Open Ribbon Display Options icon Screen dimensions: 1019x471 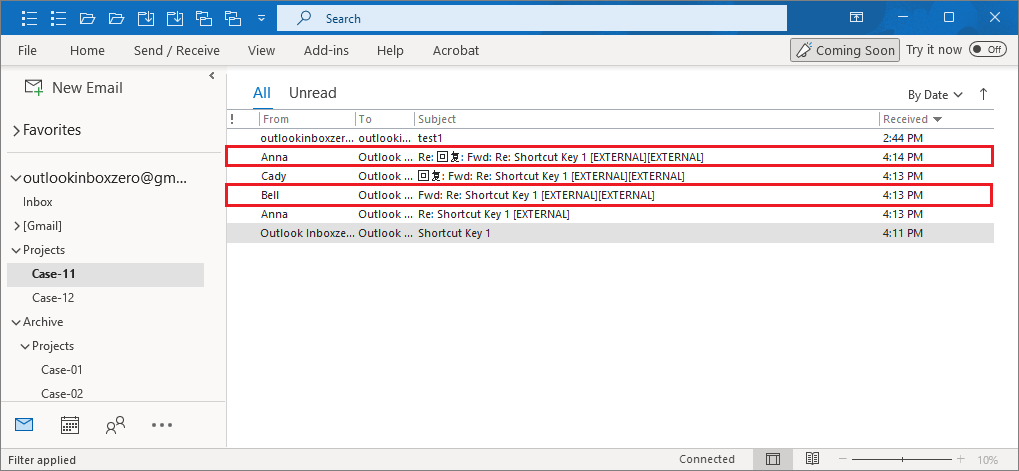click(x=856, y=18)
